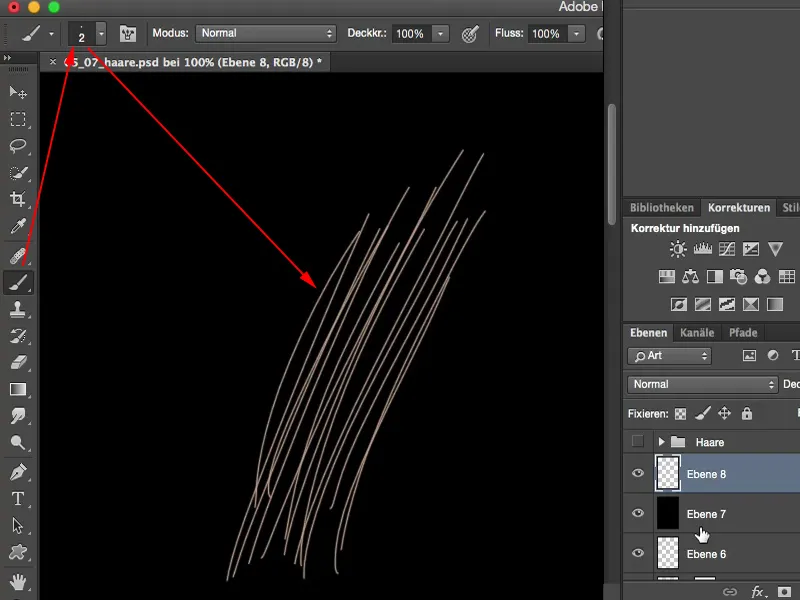
Task: Add Exposure adjustment
Action: point(751,249)
